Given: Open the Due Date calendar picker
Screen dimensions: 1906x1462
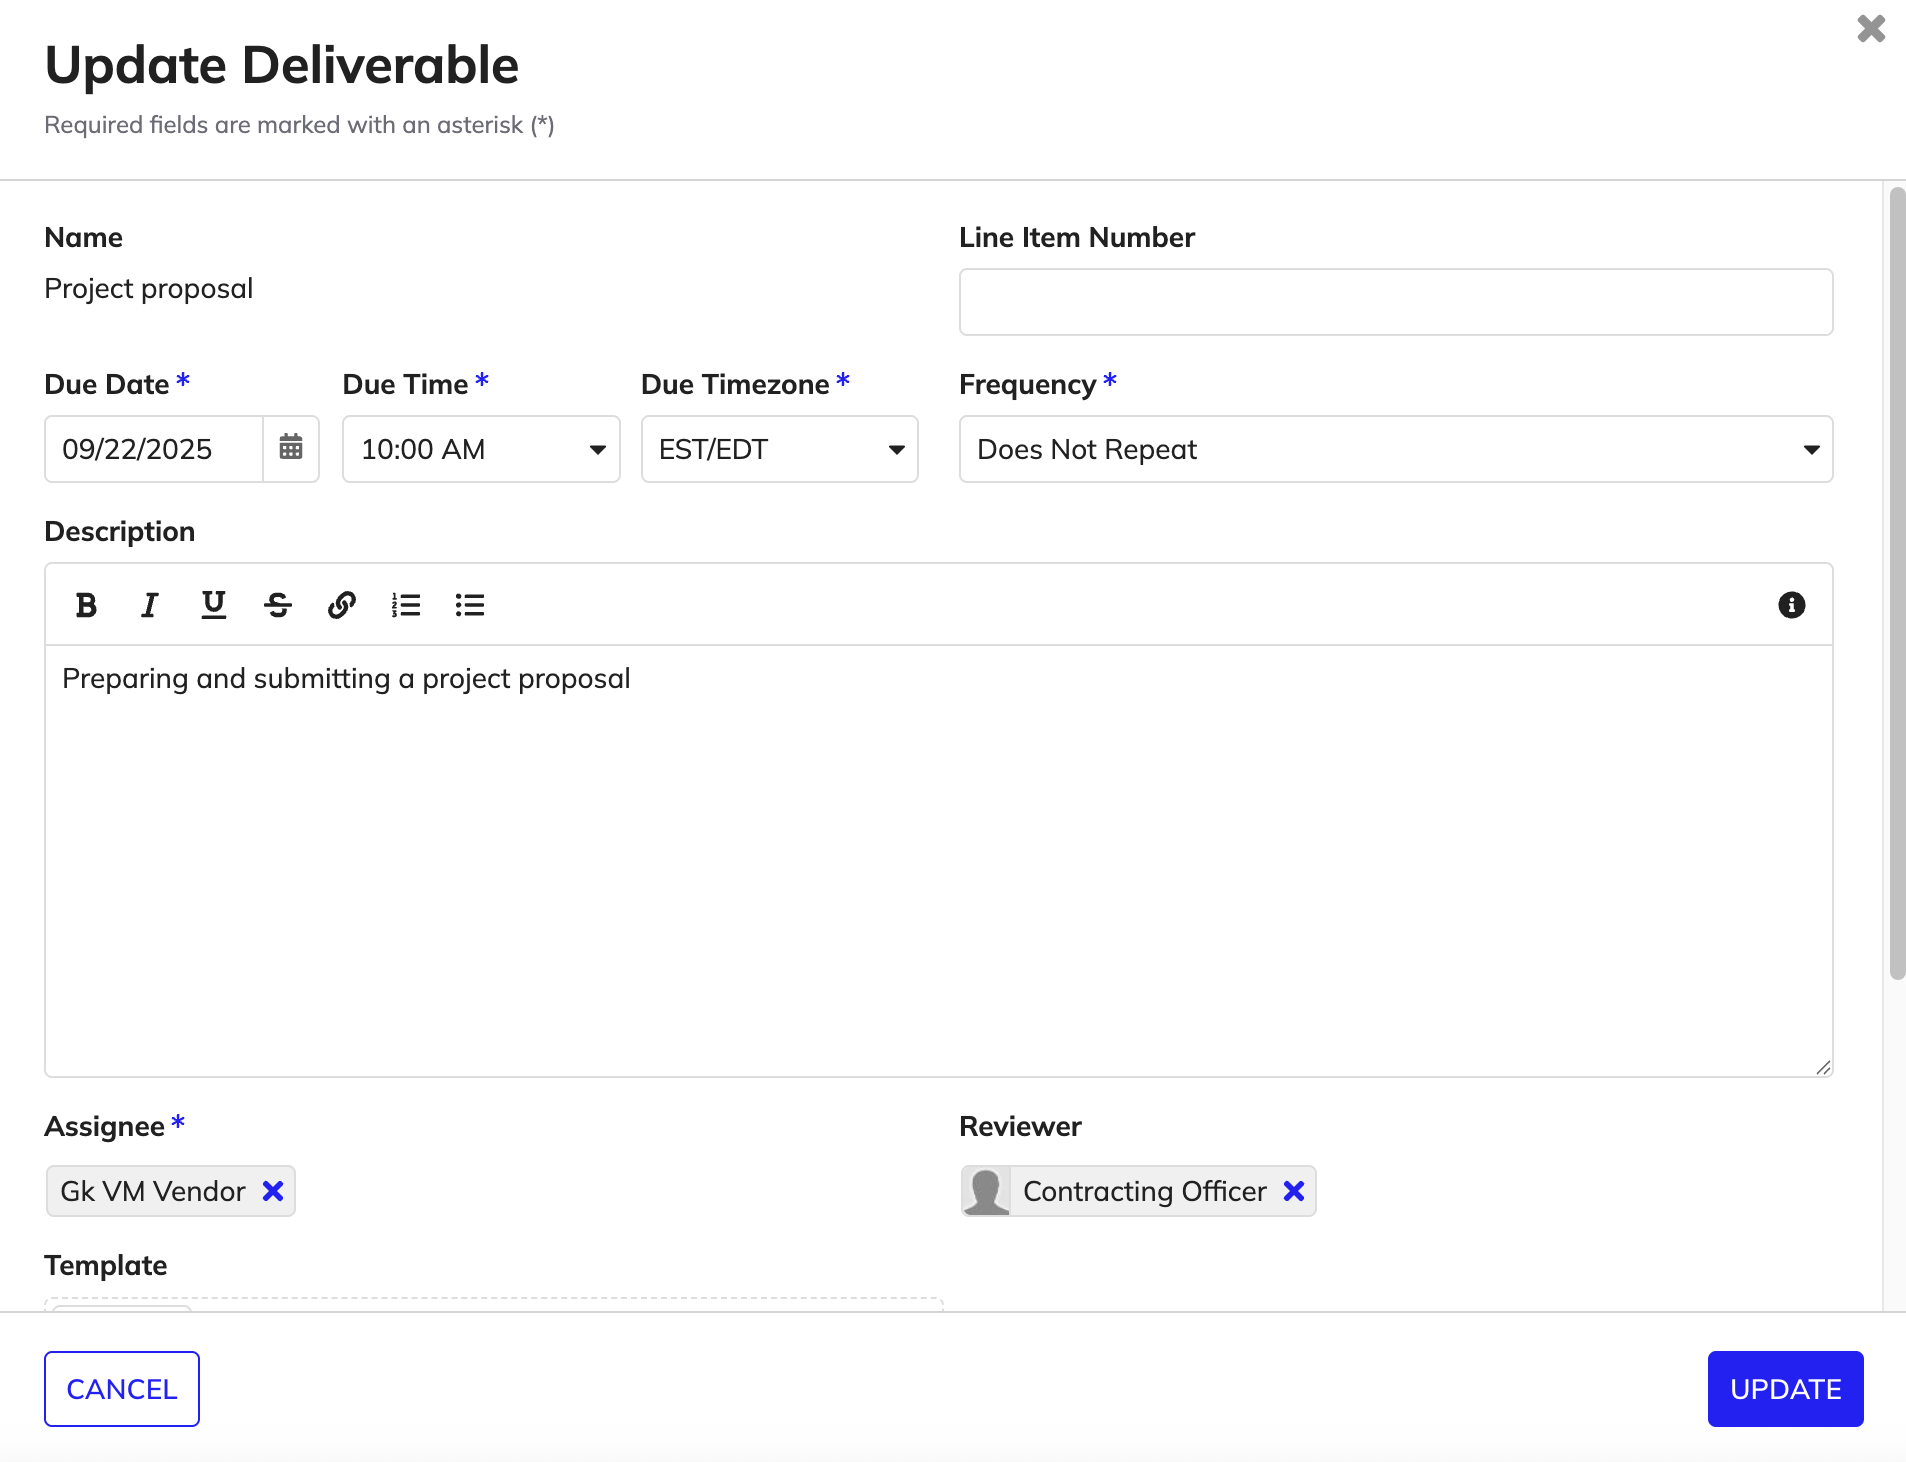Looking at the screenshot, I should pyautogui.click(x=291, y=448).
